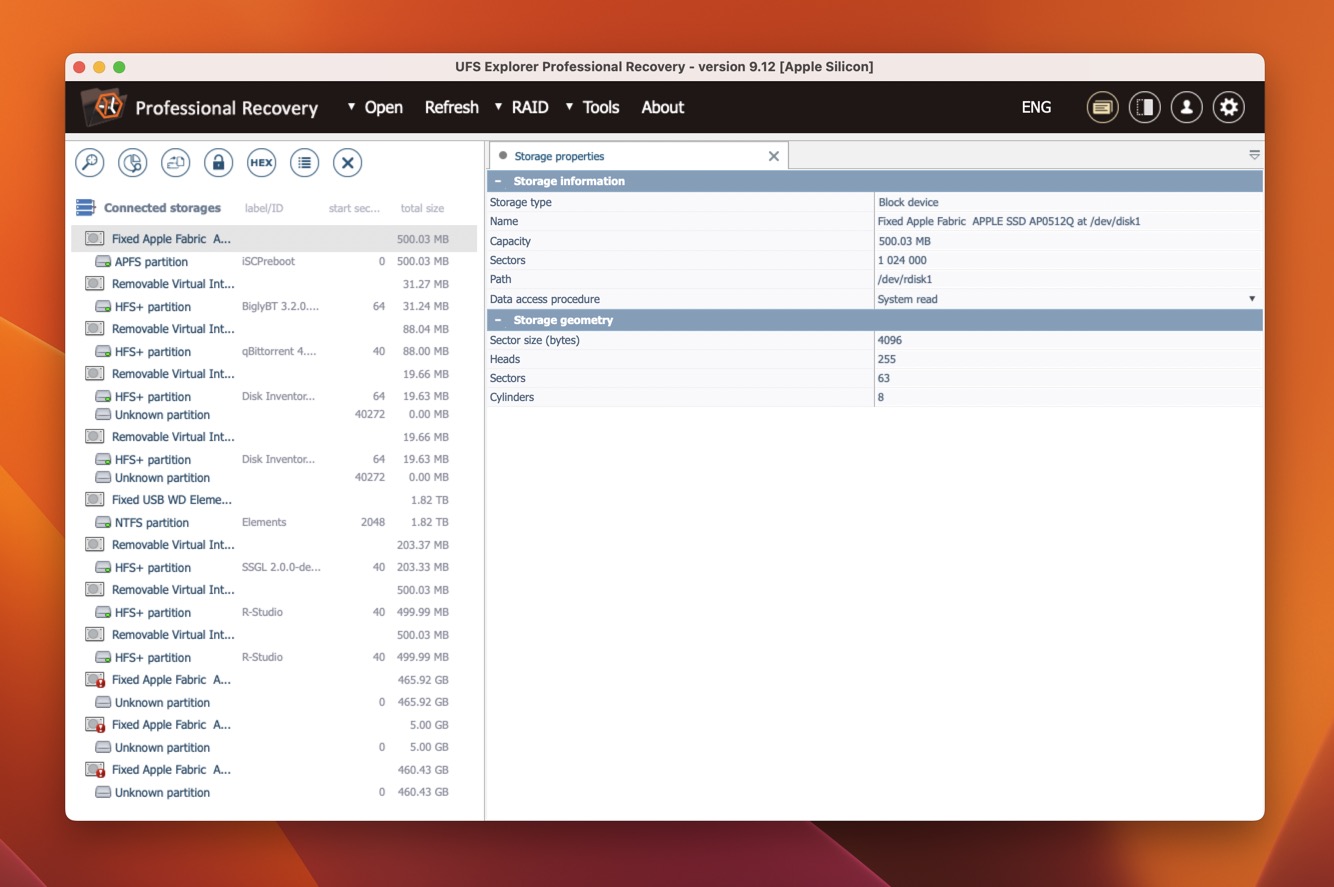
Task: Click the Refresh button
Action: (x=451, y=107)
